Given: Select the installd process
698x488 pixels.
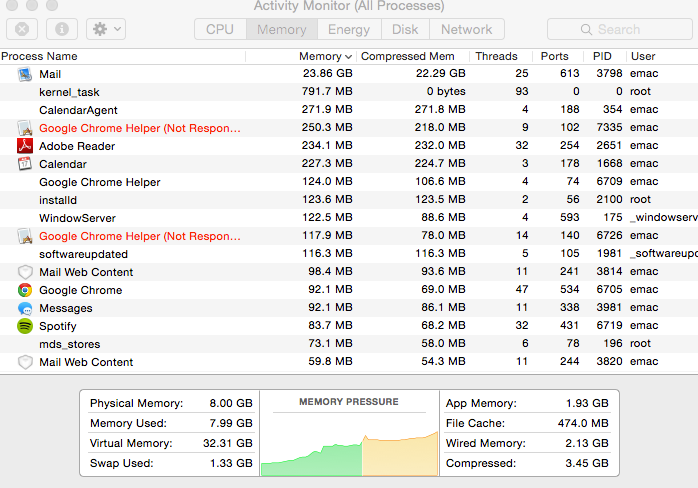Looking at the screenshot, I should [x=349, y=199].
